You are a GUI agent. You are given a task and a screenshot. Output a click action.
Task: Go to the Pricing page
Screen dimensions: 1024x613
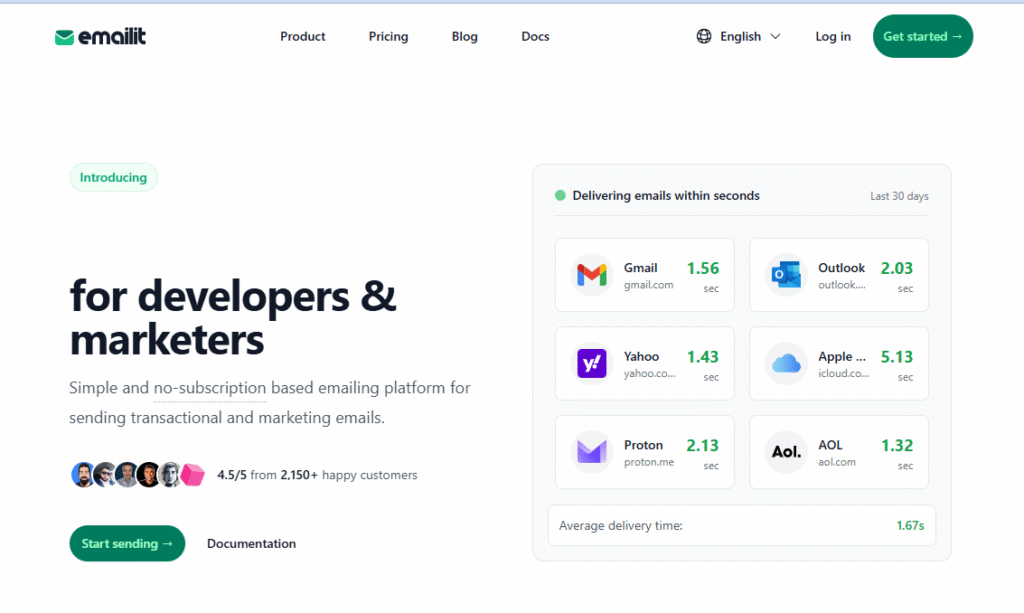click(x=388, y=37)
